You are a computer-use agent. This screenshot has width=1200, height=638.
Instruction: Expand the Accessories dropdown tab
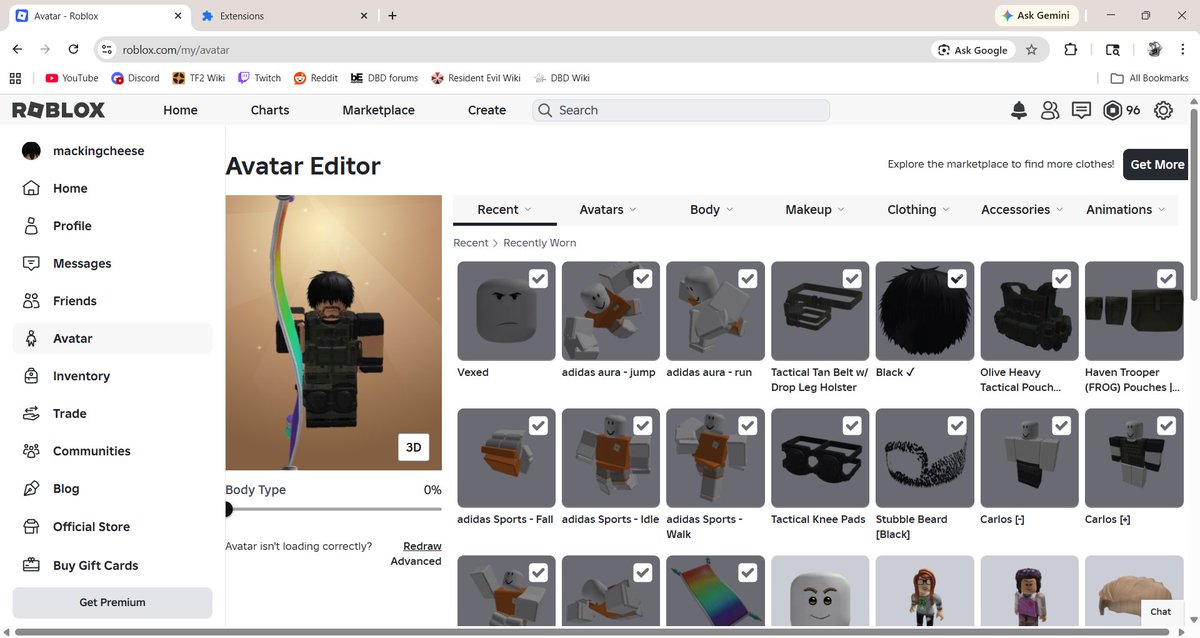pos(1023,210)
